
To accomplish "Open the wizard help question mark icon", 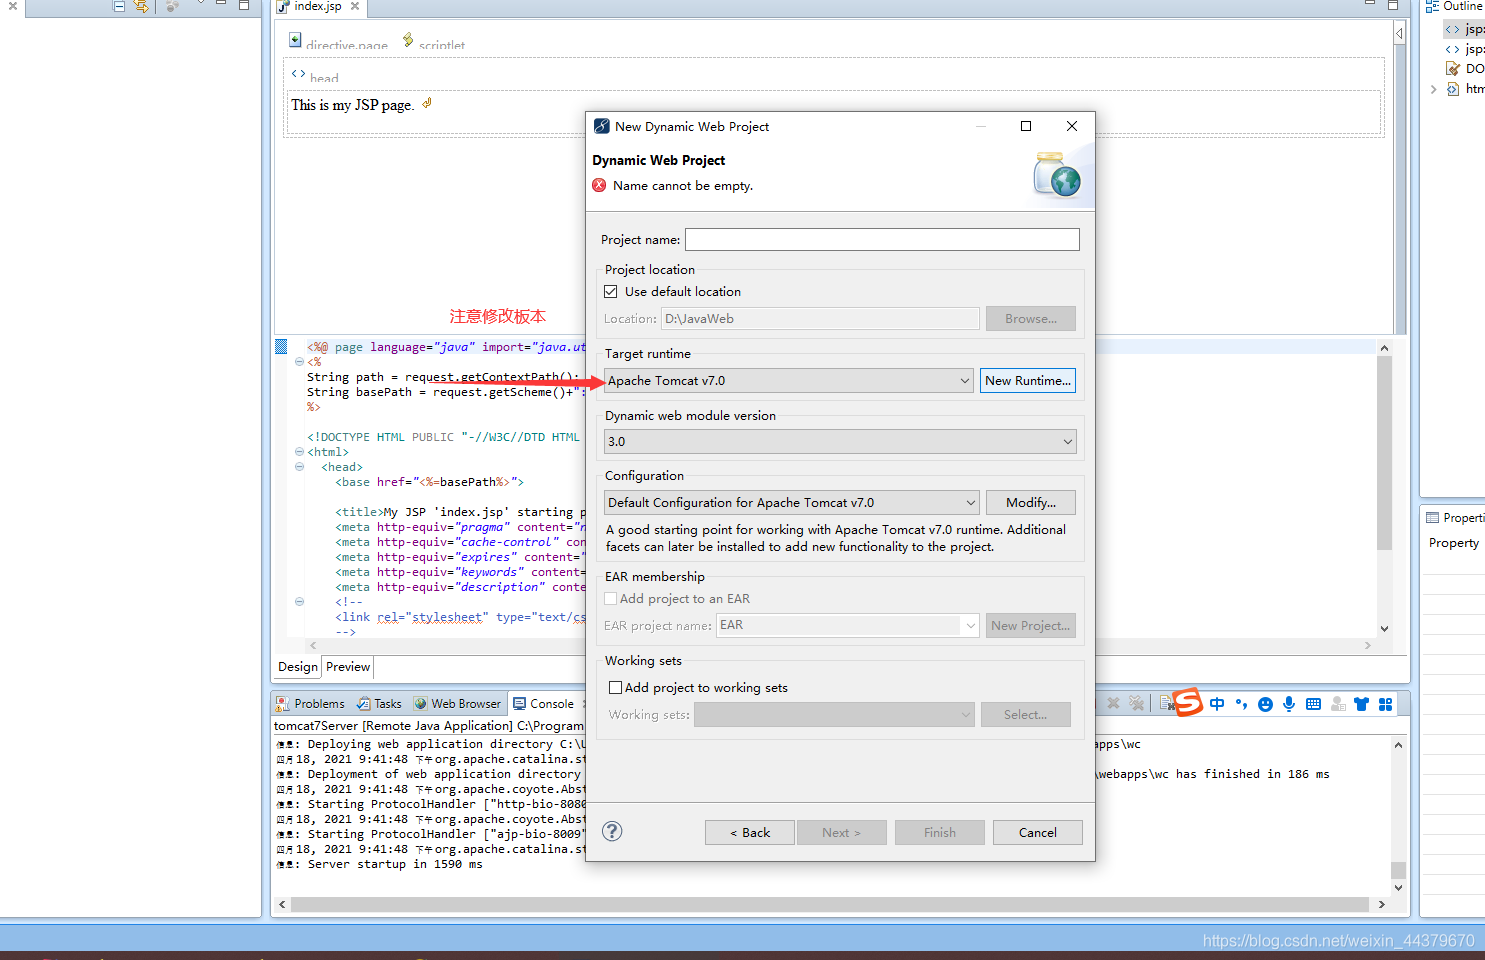I will [x=612, y=831].
